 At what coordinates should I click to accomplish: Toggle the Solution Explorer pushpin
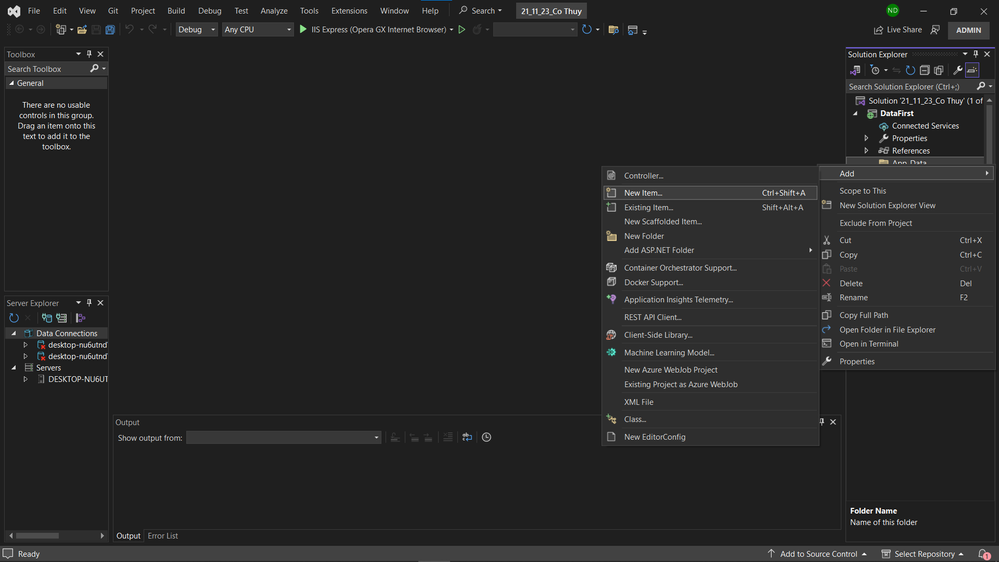point(975,54)
